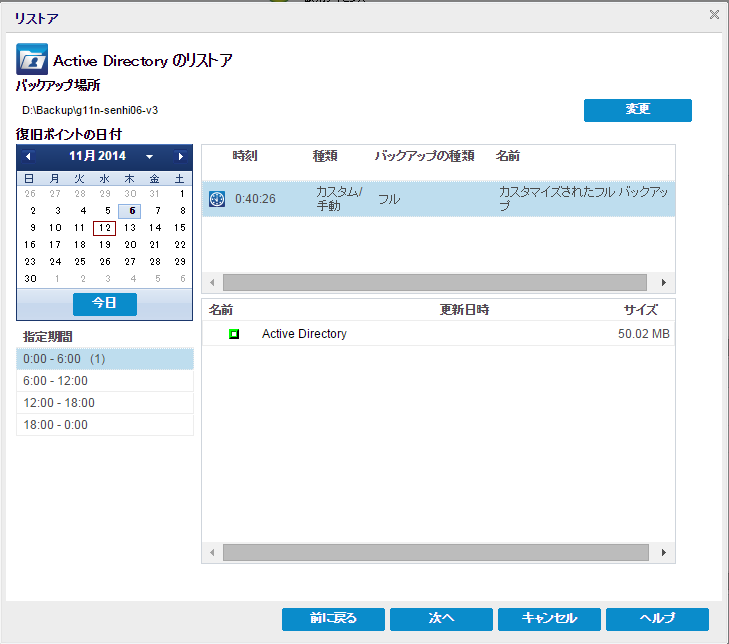
Task: Select the 6:00 - 12:00 time period
Action: coord(105,381)
